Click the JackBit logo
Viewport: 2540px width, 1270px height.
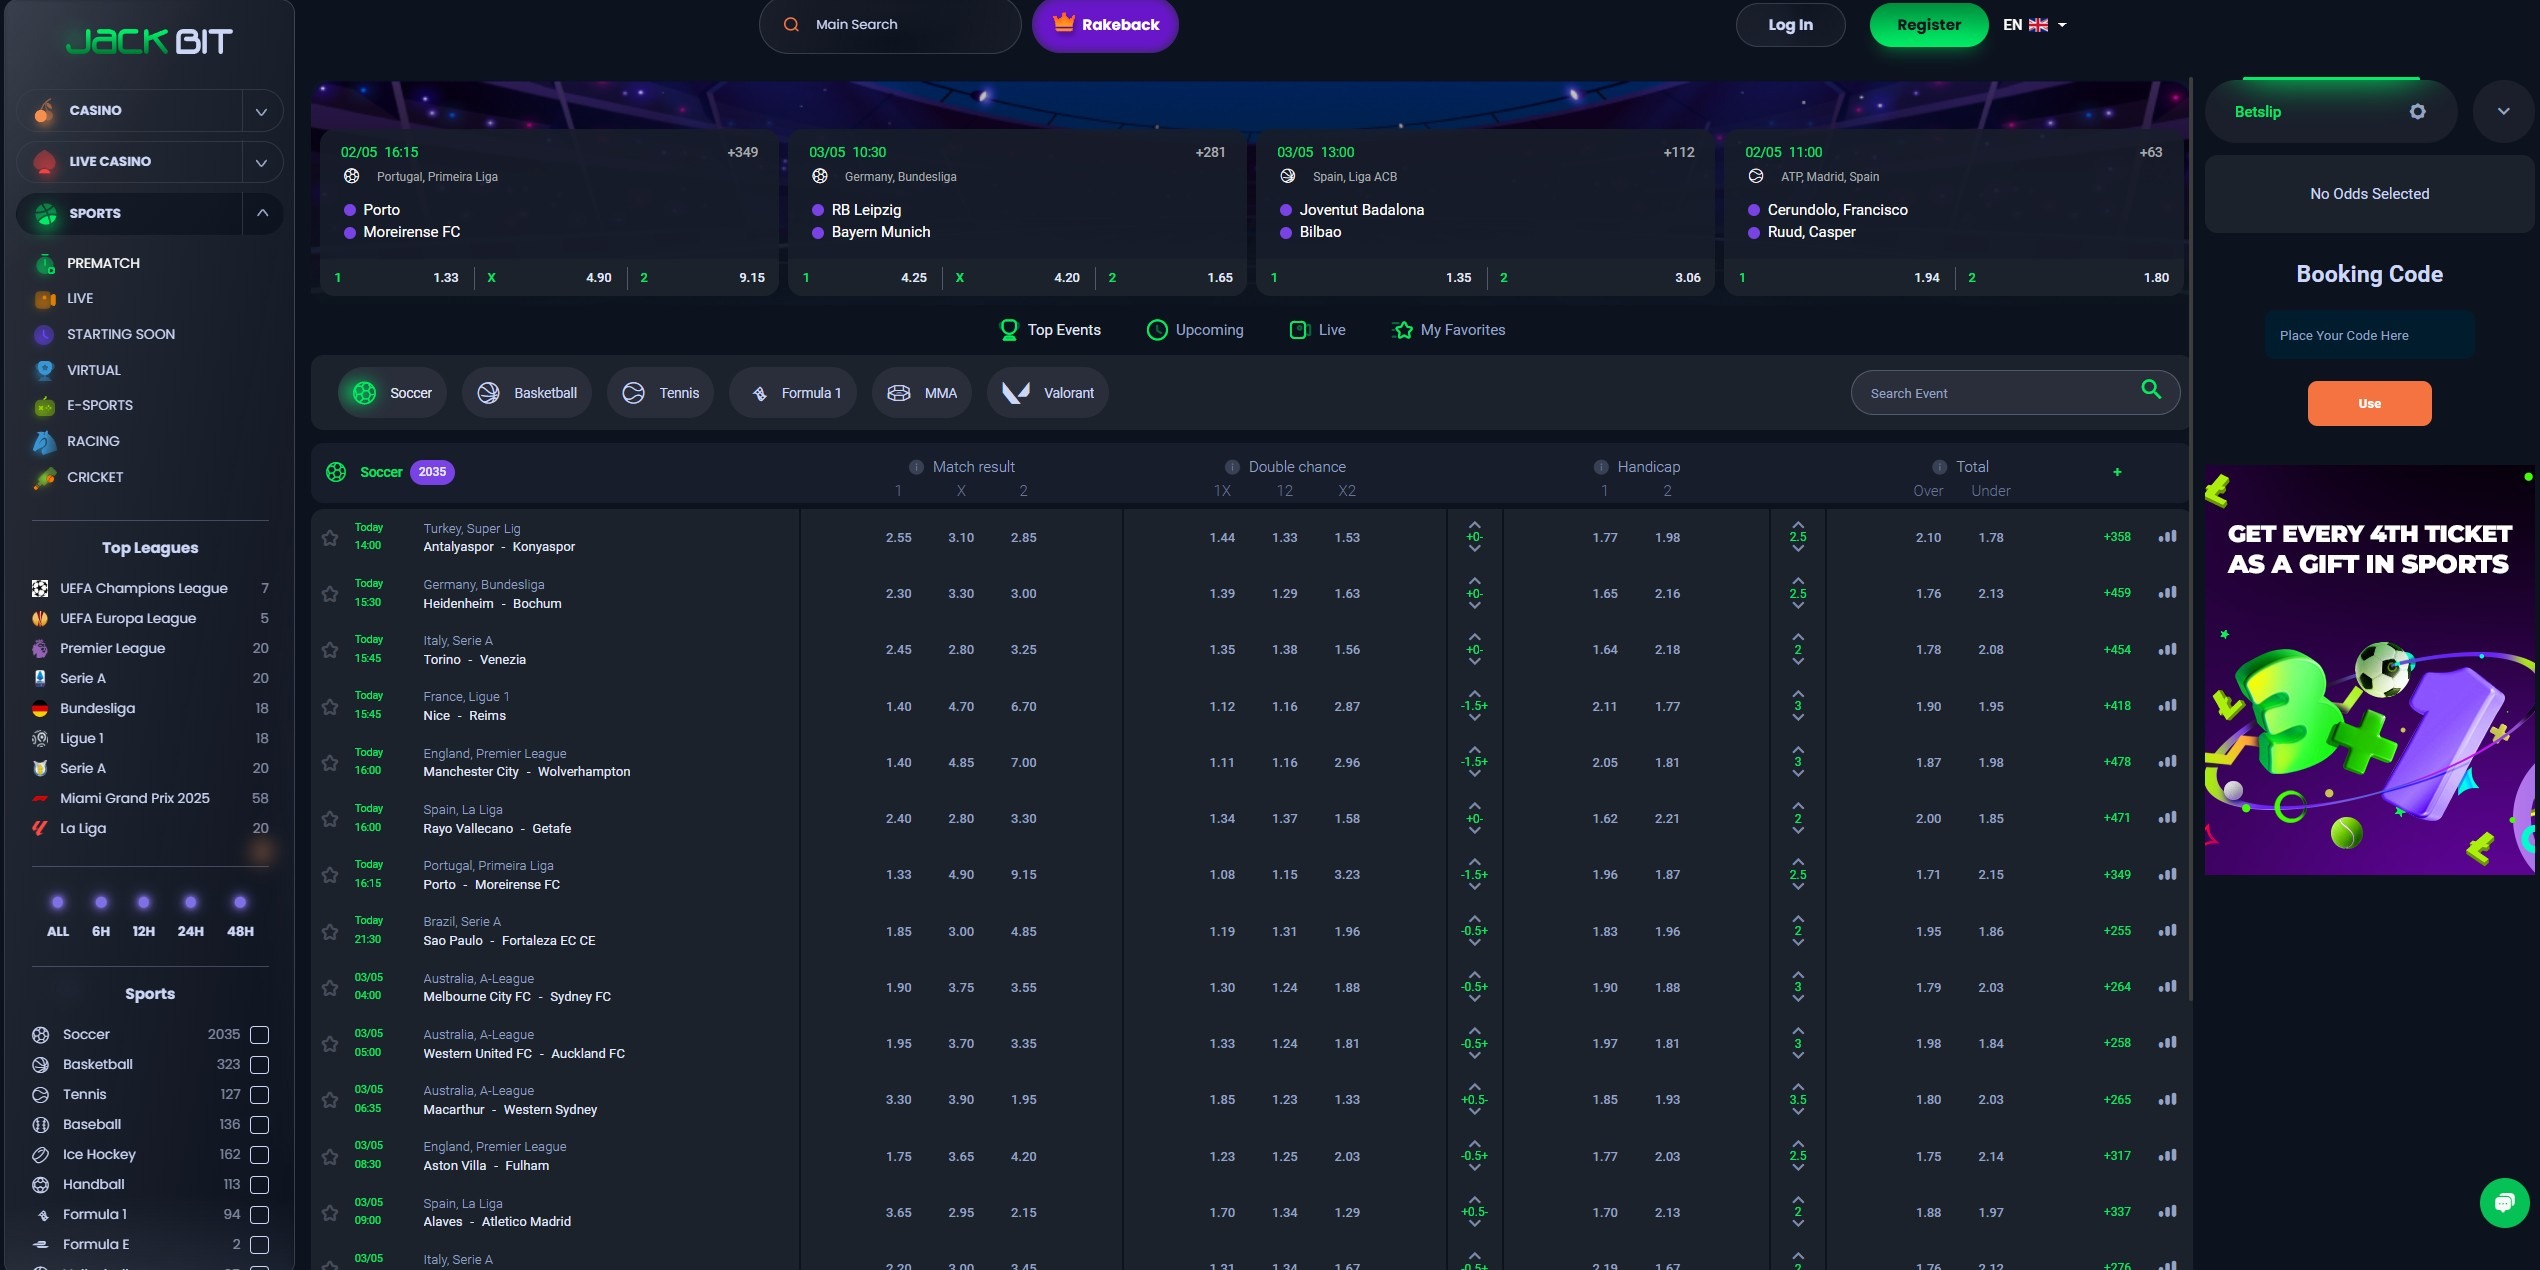149,41
